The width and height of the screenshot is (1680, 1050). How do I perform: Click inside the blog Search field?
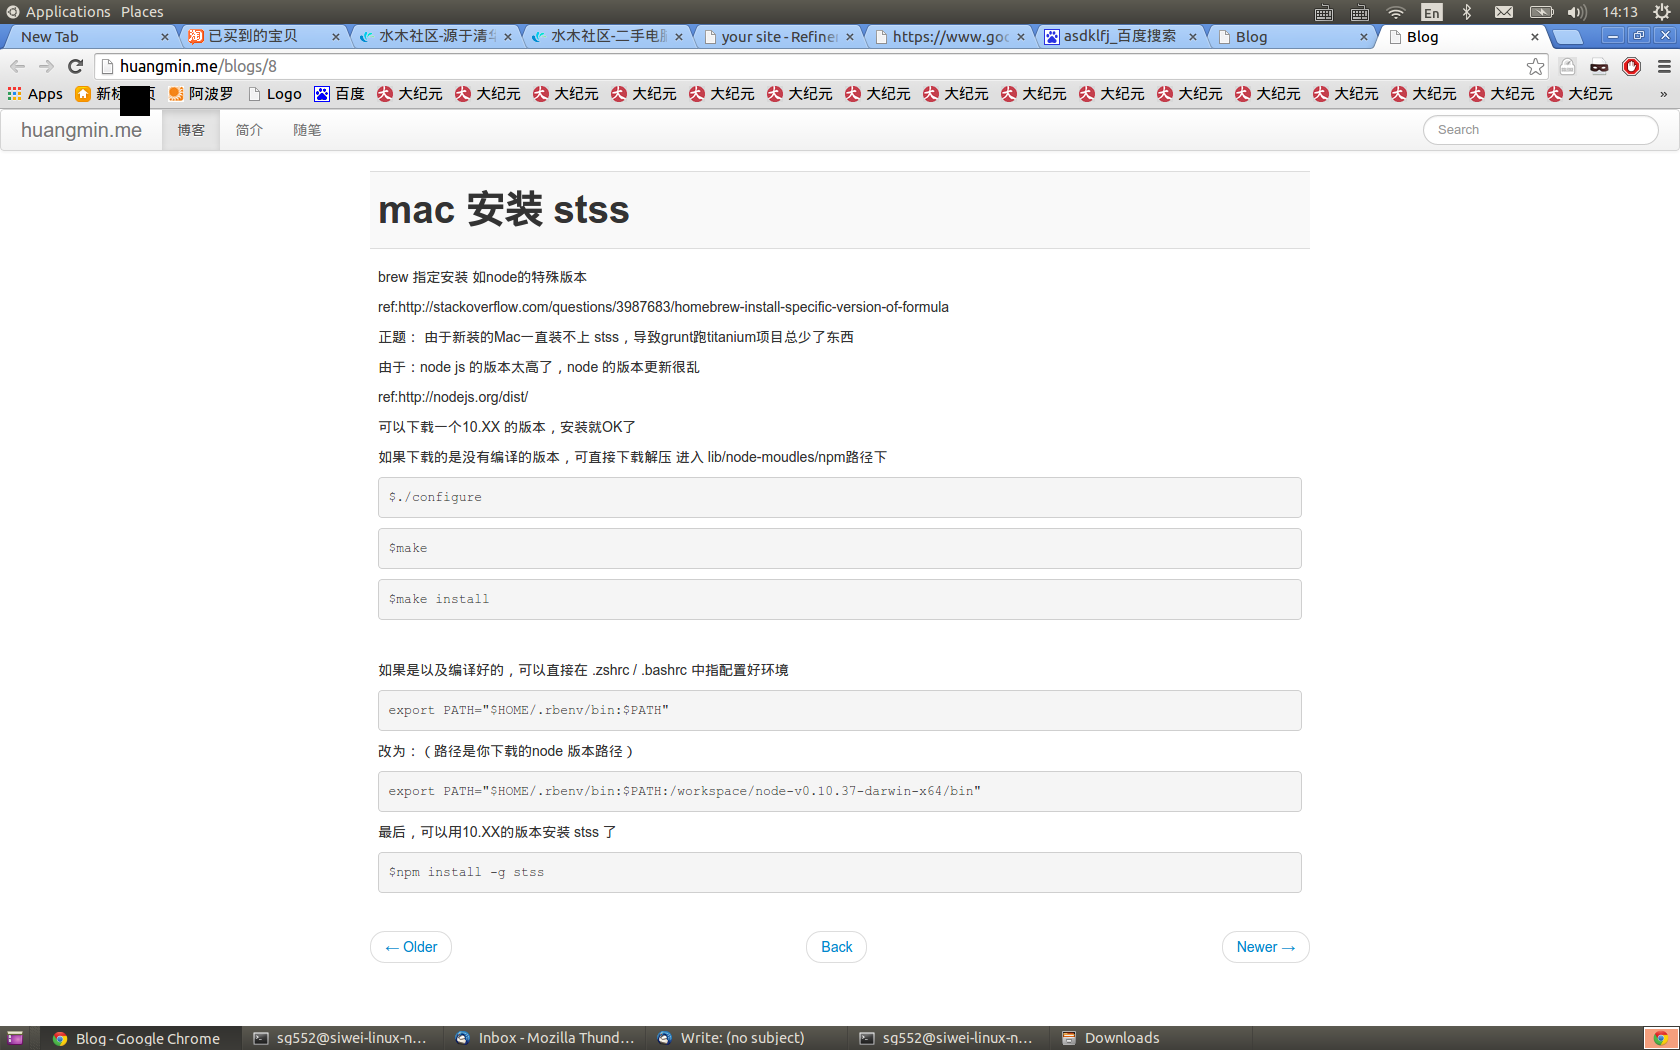coord(1540,129)
